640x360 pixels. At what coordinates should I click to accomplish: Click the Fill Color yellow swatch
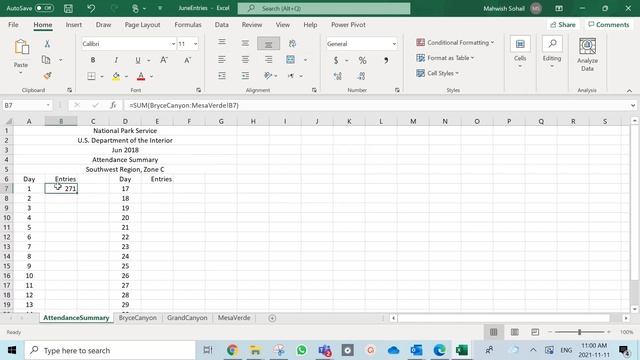116,76
